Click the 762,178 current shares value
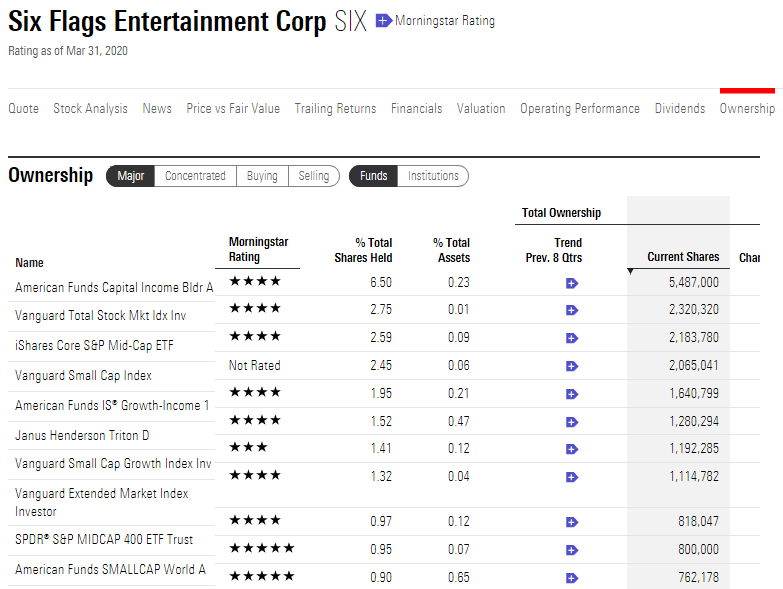This screenshot has height=589, width=783. pyautogui.click(x=698, y=578)
